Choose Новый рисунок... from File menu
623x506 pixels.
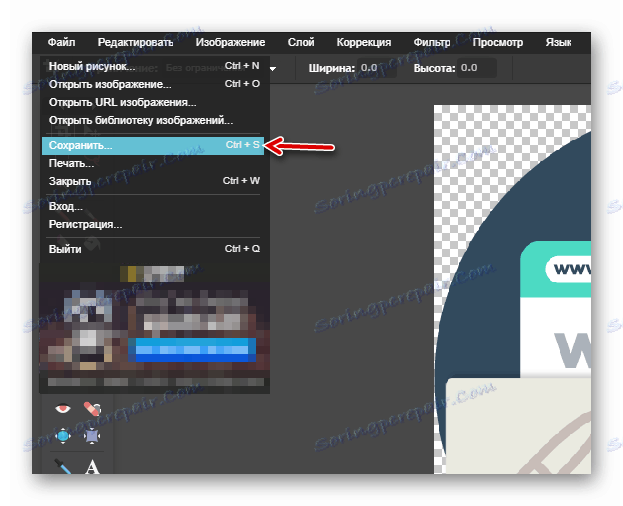point(153,66)
